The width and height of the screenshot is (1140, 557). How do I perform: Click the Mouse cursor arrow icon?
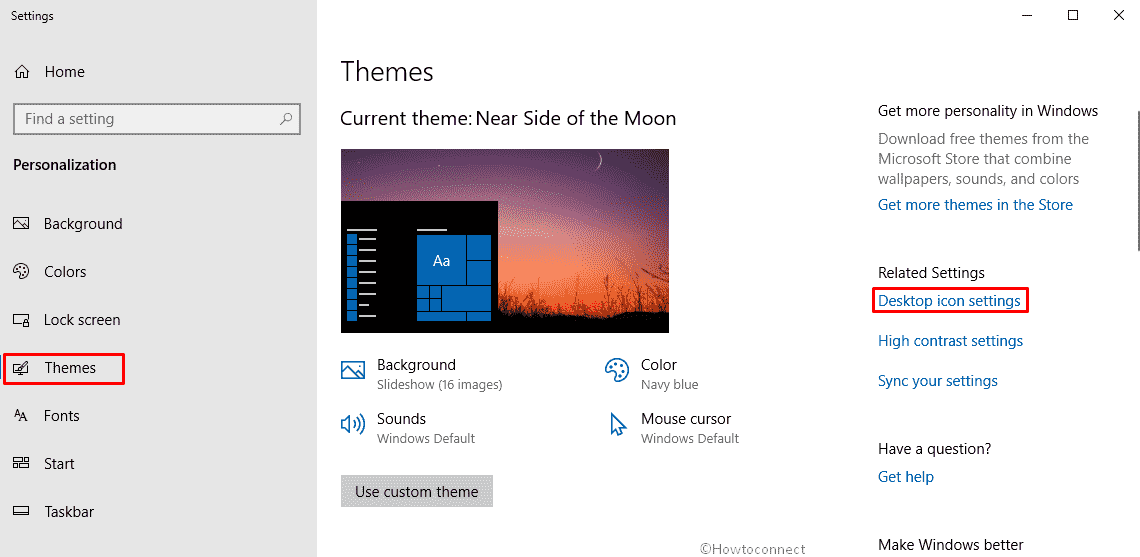point(617,425)
